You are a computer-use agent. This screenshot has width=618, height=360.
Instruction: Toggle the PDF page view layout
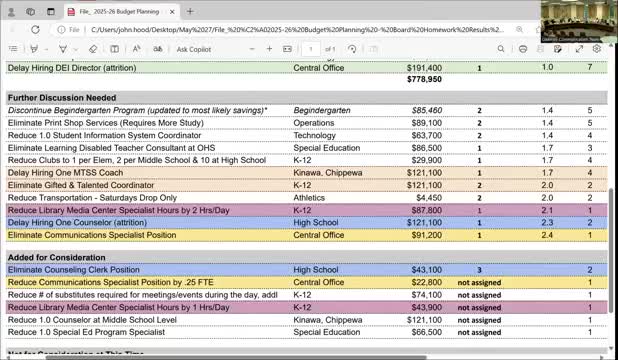(x=114, y=49)
